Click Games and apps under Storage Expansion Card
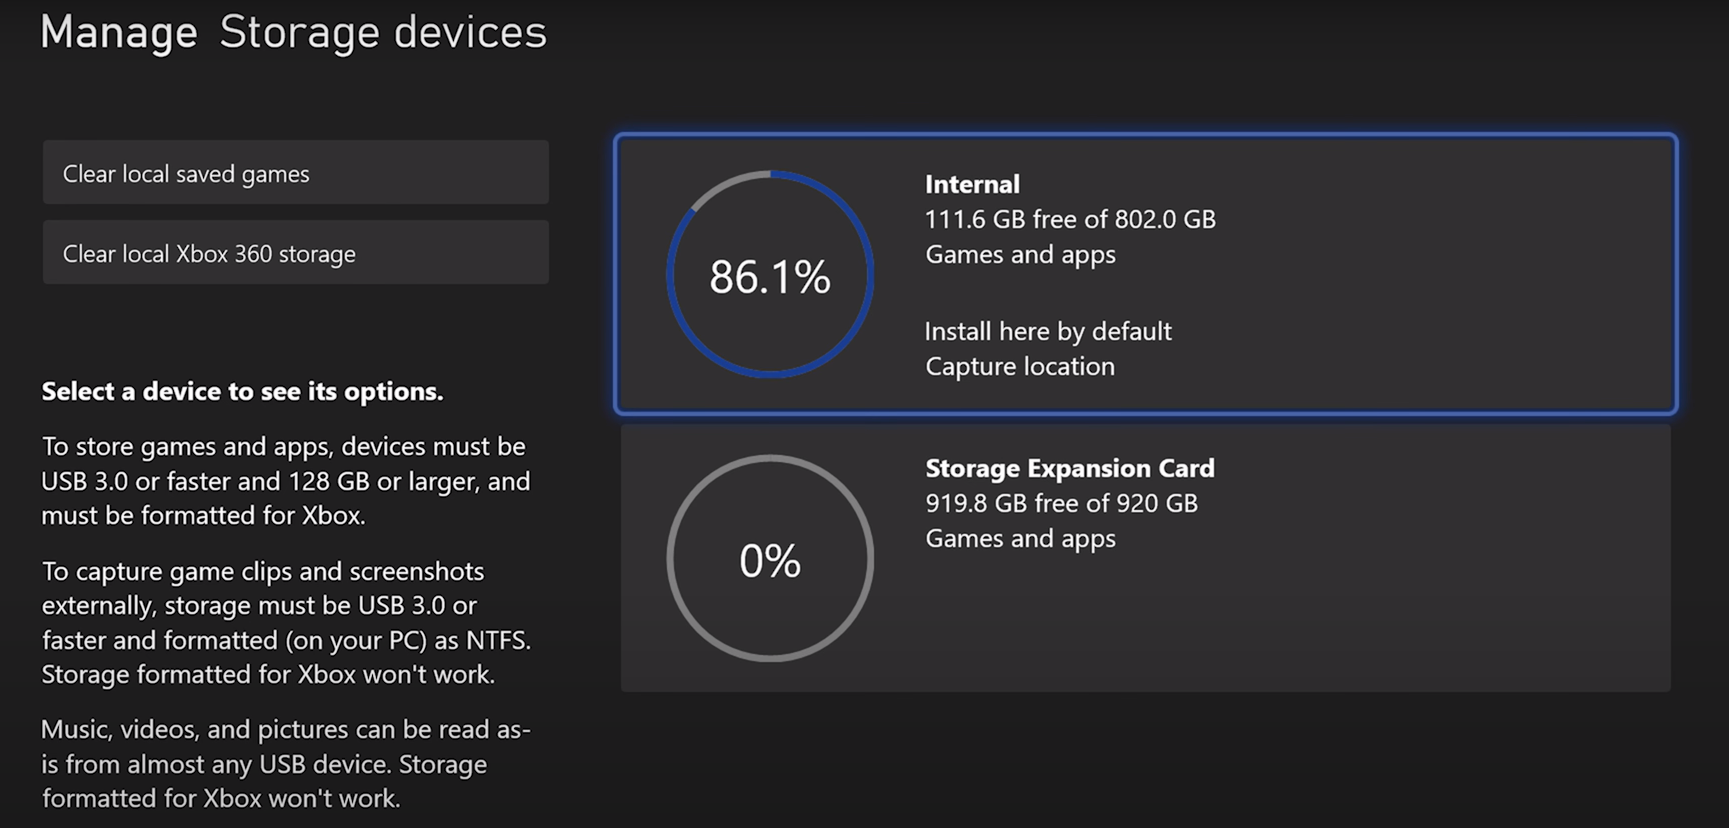The height and width of the screenshot is (828, 1729). click(1020, 538)
